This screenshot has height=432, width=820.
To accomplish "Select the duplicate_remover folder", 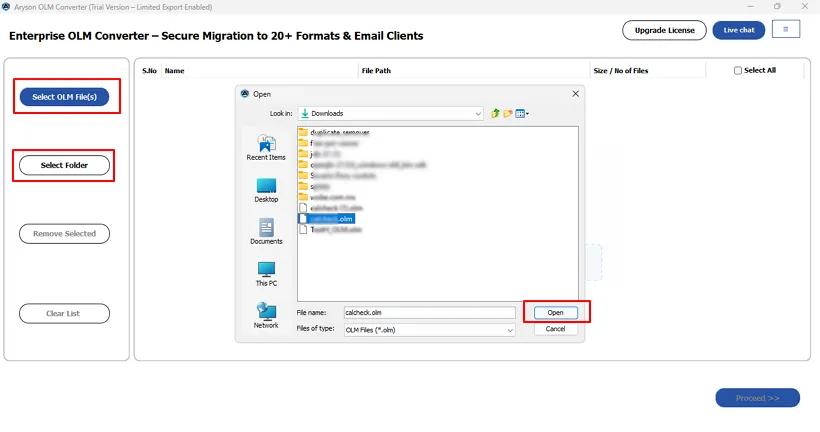I will [x=334, y=132].
